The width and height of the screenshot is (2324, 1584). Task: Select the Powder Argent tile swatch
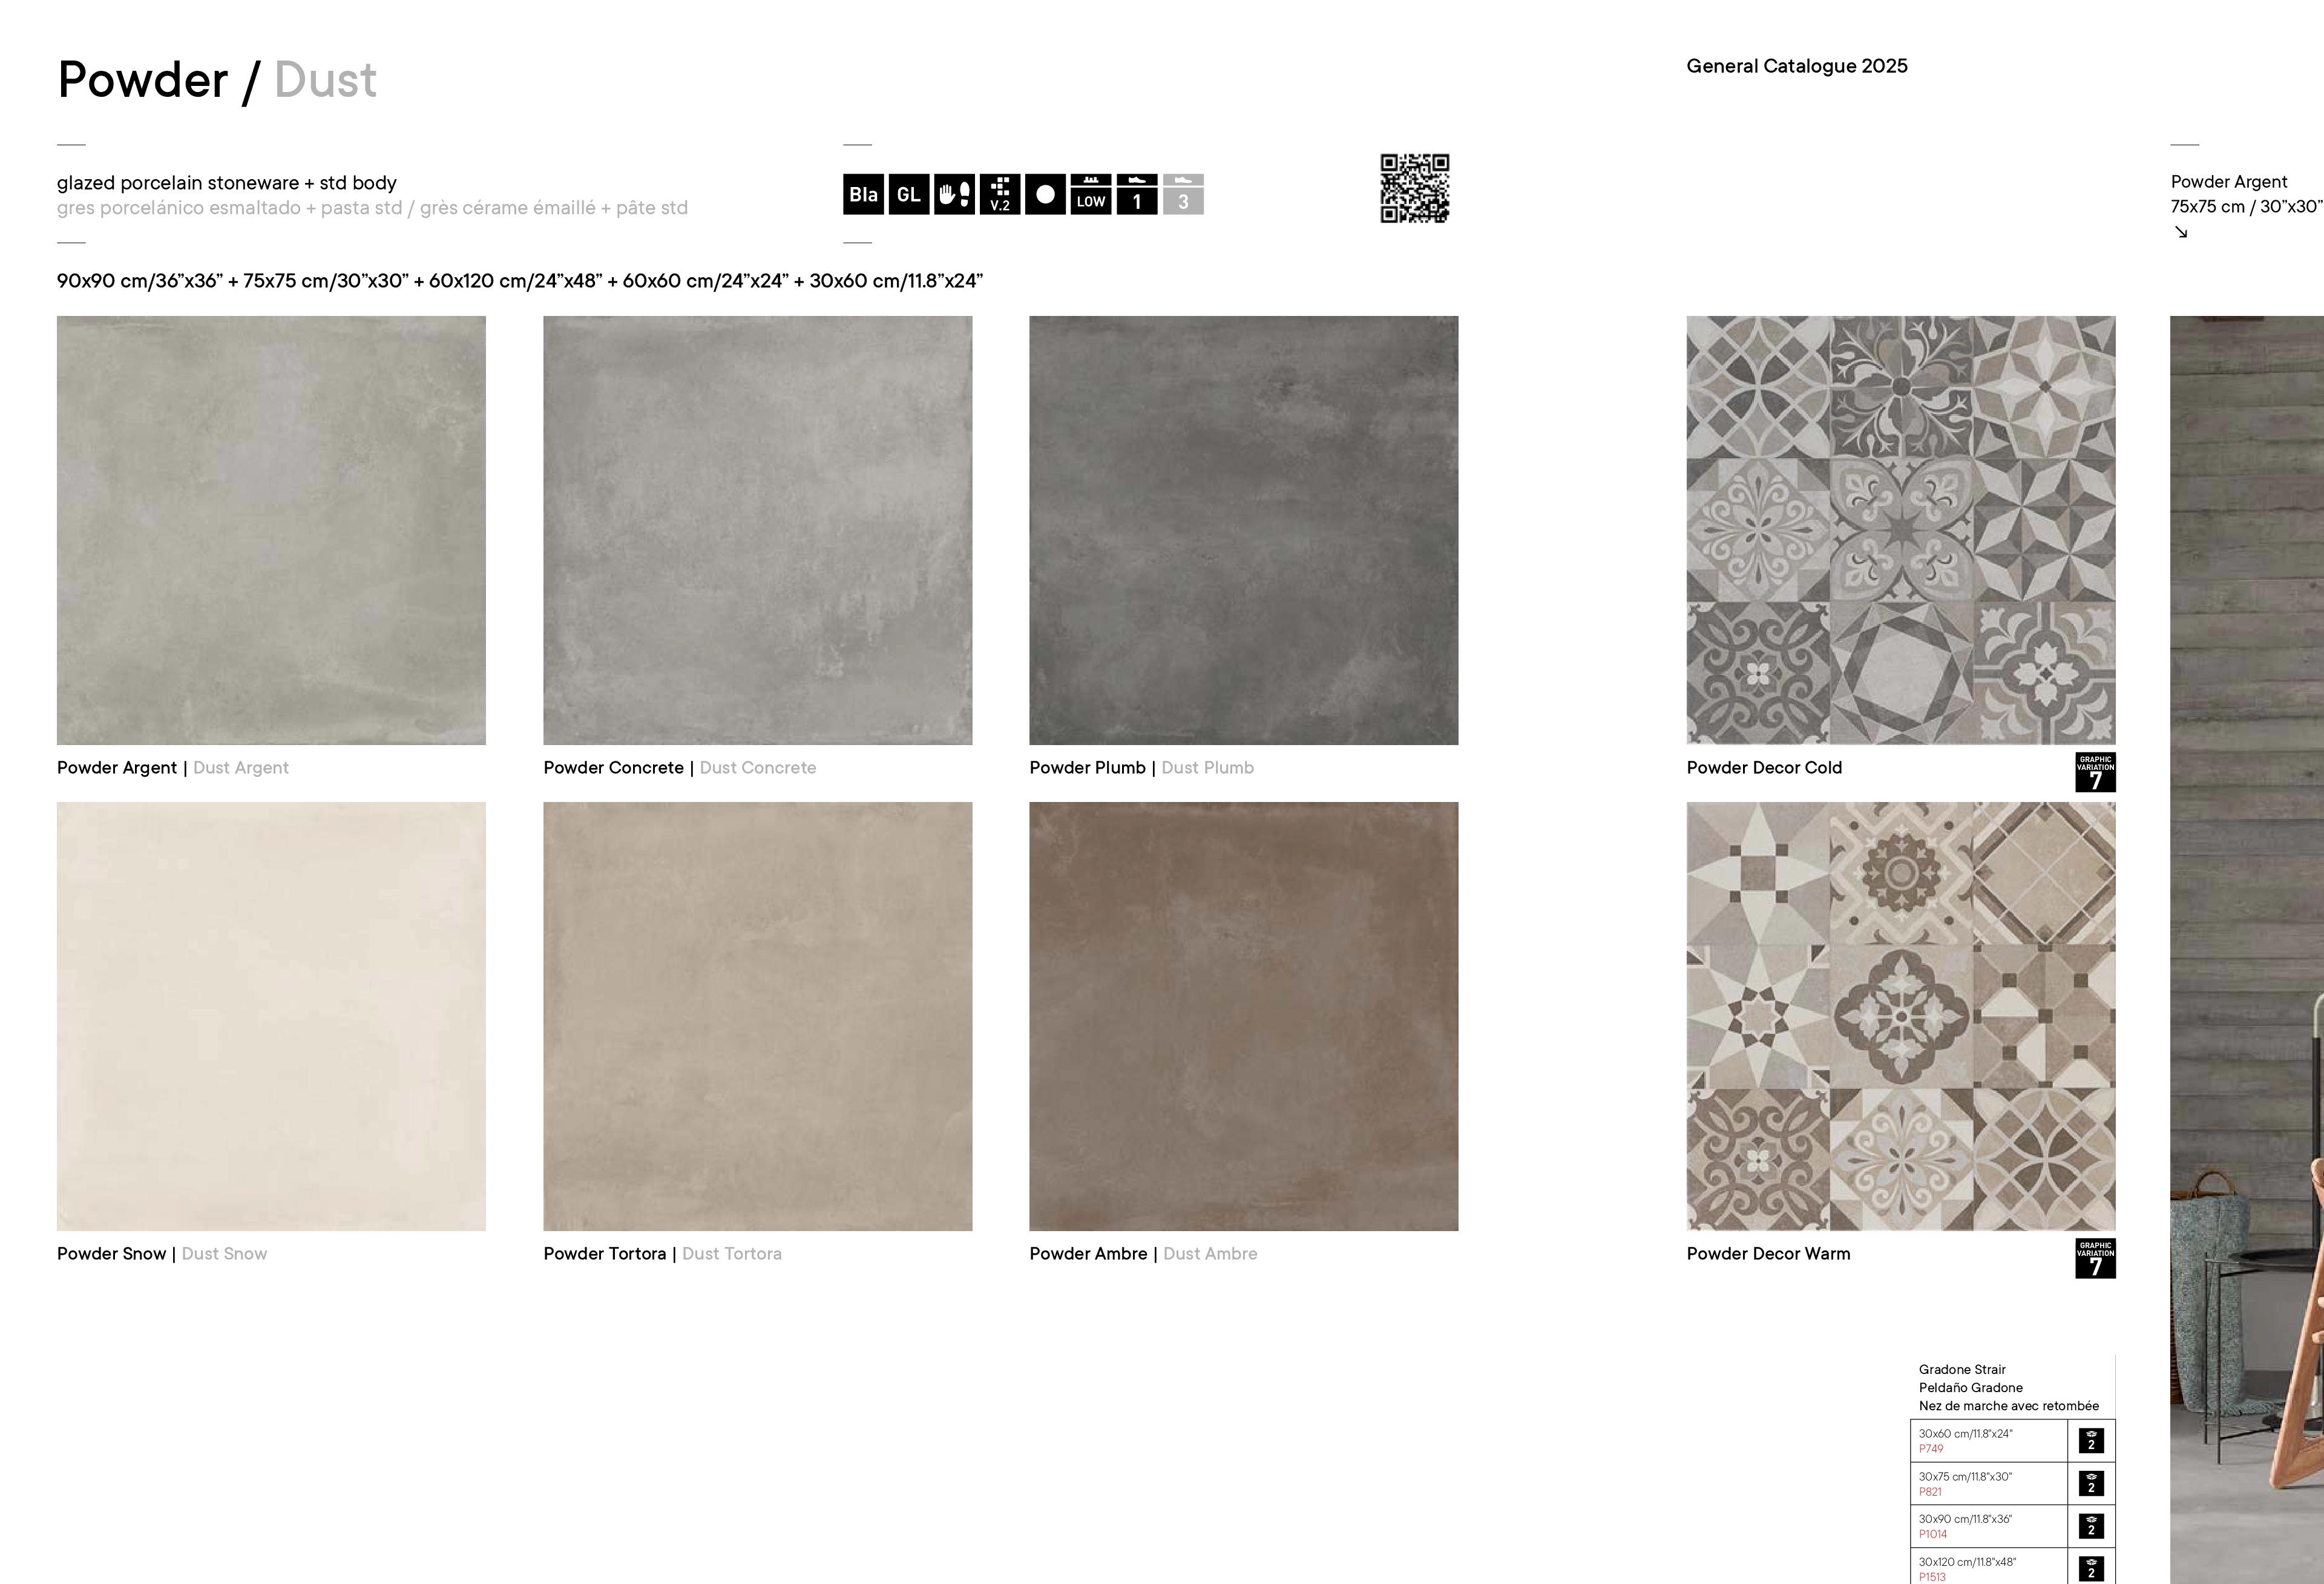(271, 530)
